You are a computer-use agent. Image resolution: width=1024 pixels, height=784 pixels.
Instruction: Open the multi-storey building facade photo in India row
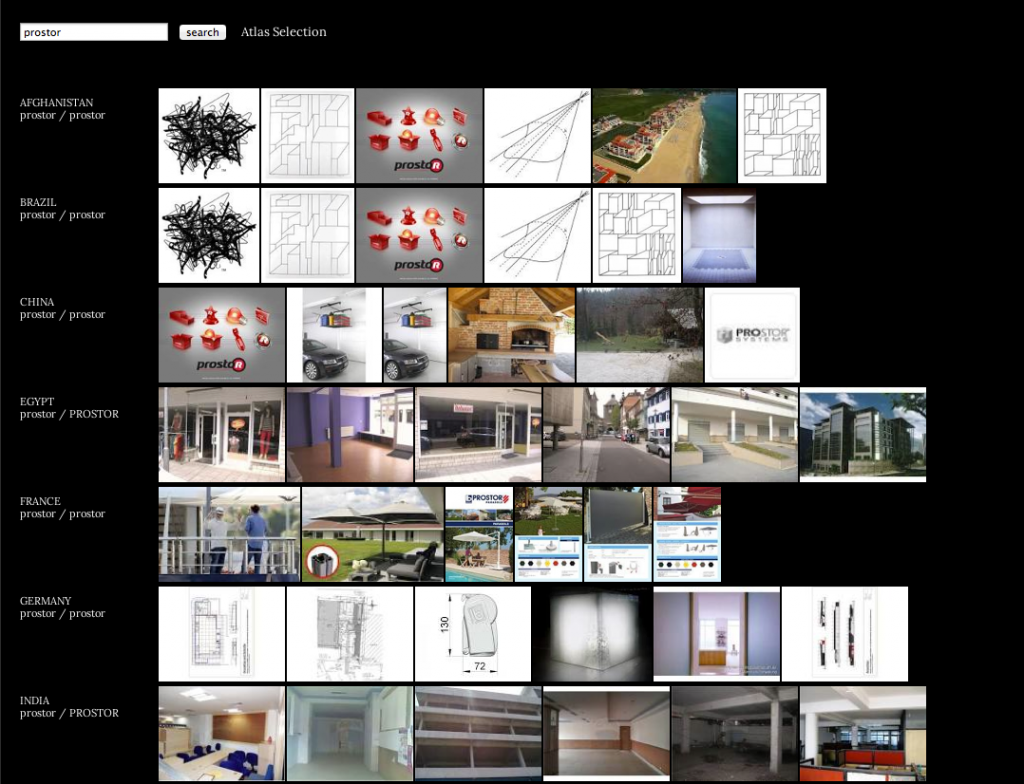[478, 733]
